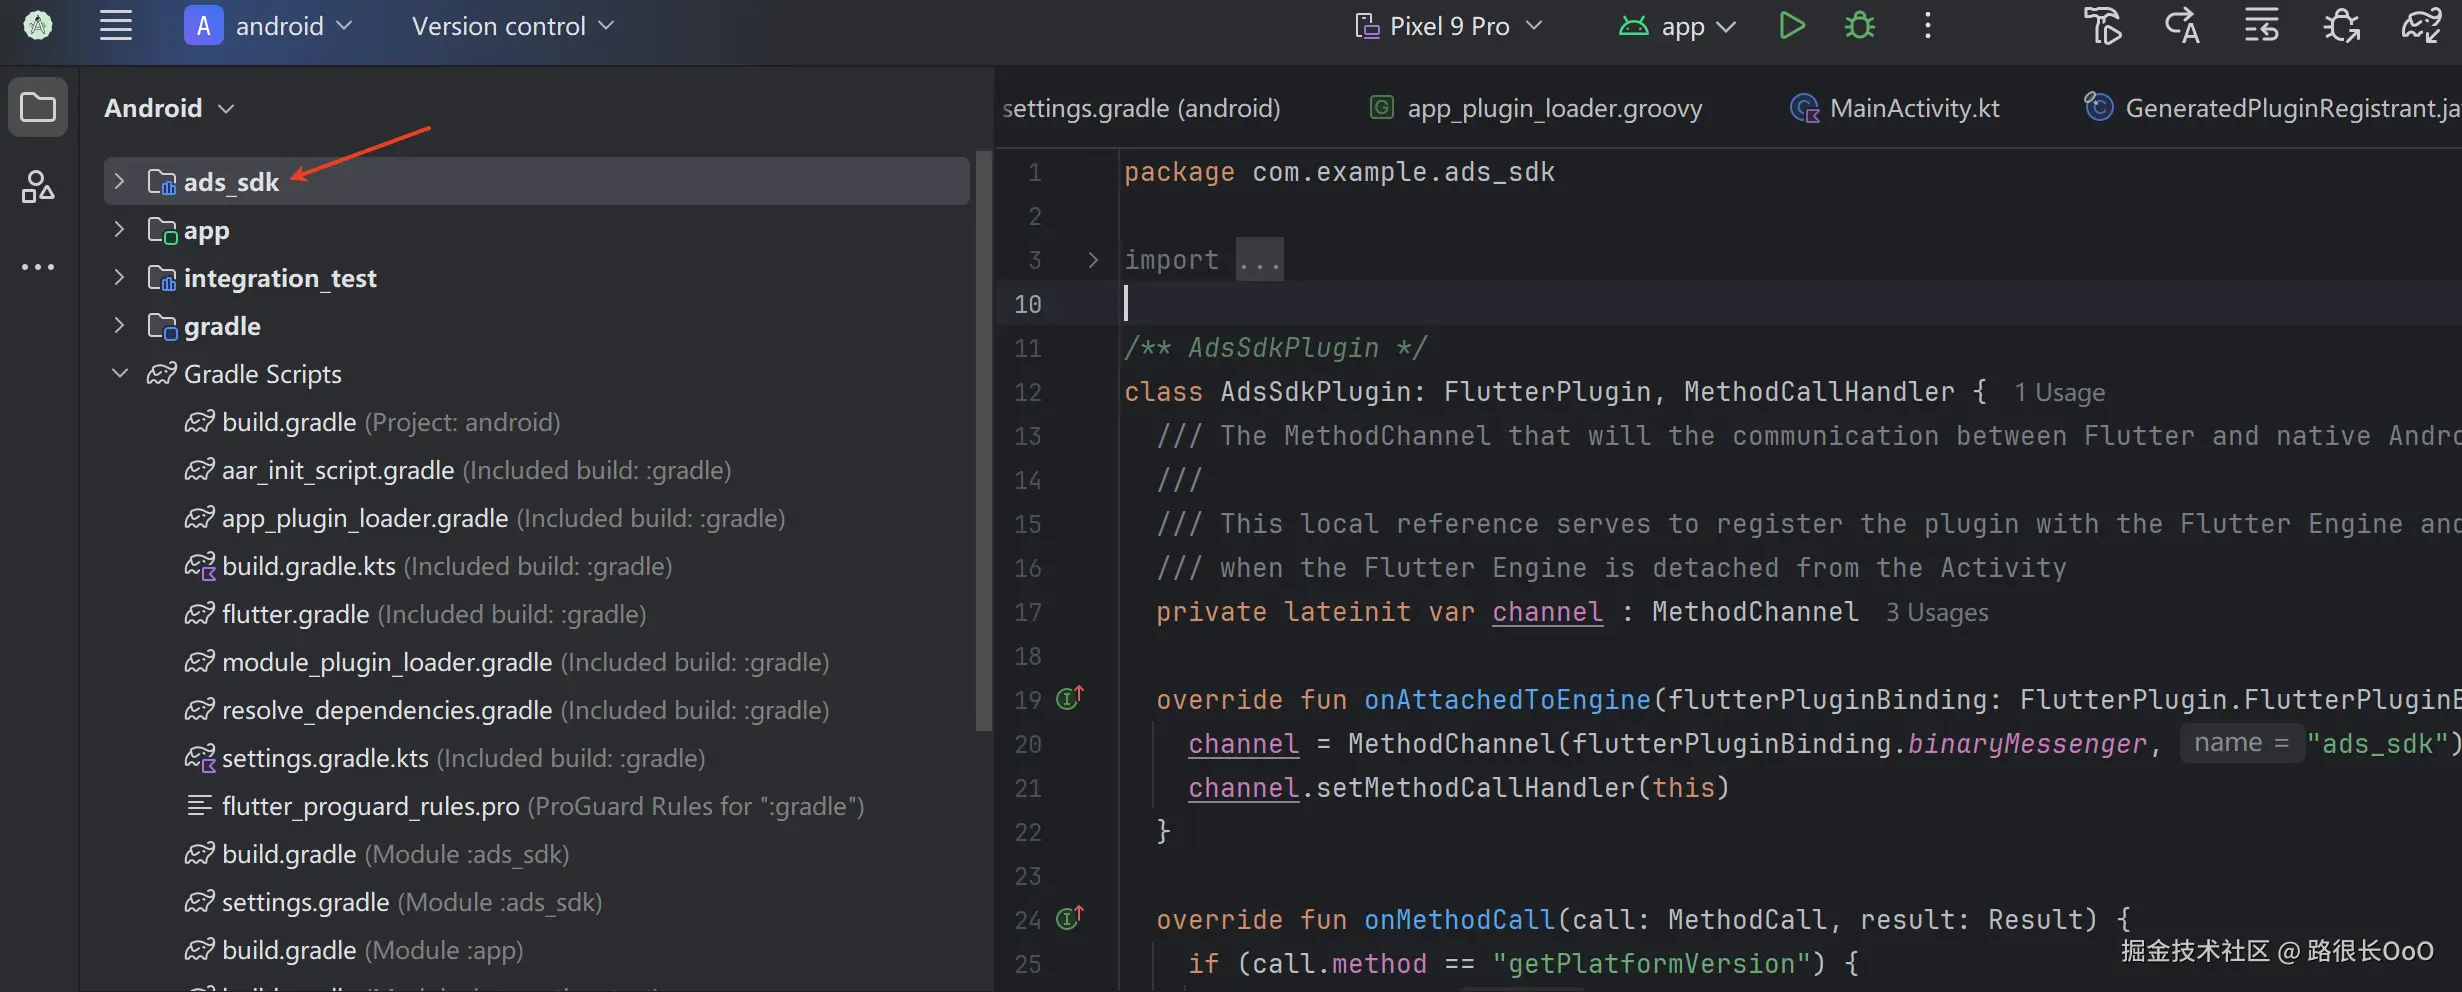Open the Project tool window folder icon

coord(38,107)
